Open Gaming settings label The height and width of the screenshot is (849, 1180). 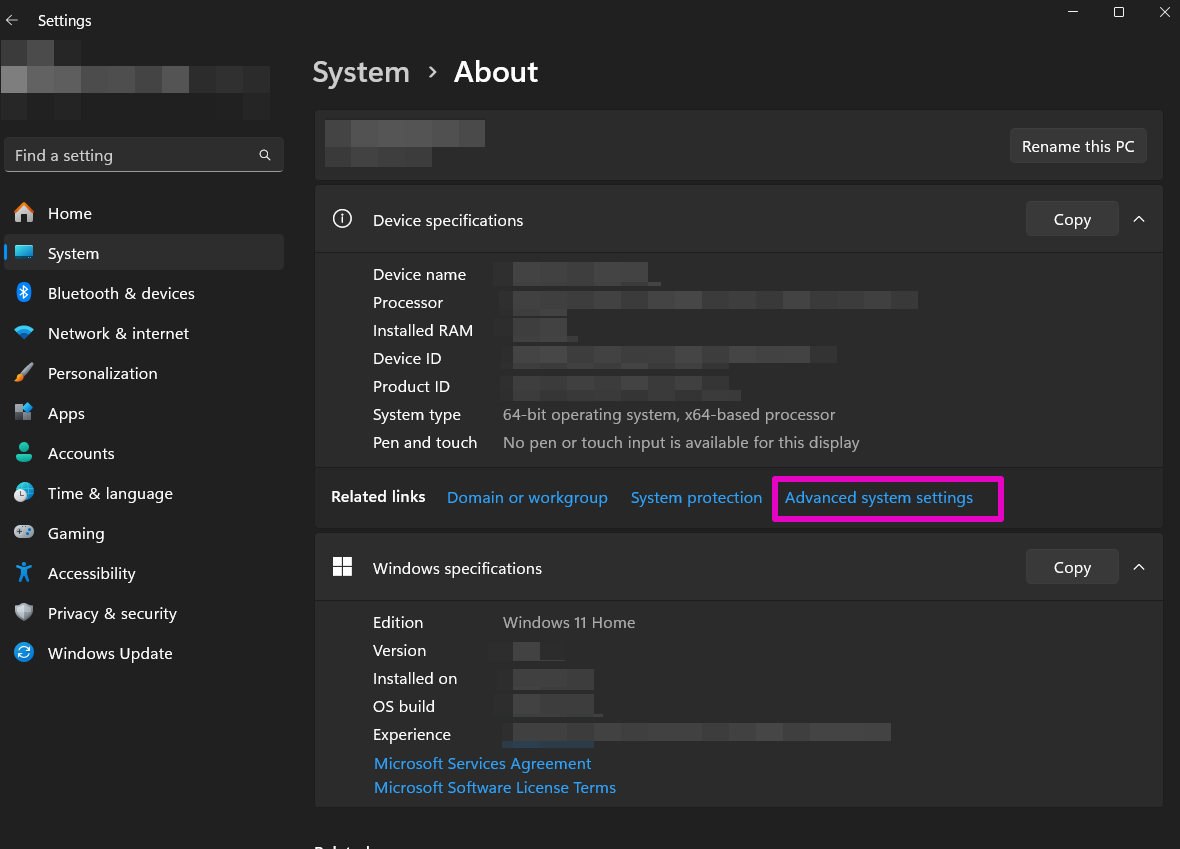pos(76,534)
